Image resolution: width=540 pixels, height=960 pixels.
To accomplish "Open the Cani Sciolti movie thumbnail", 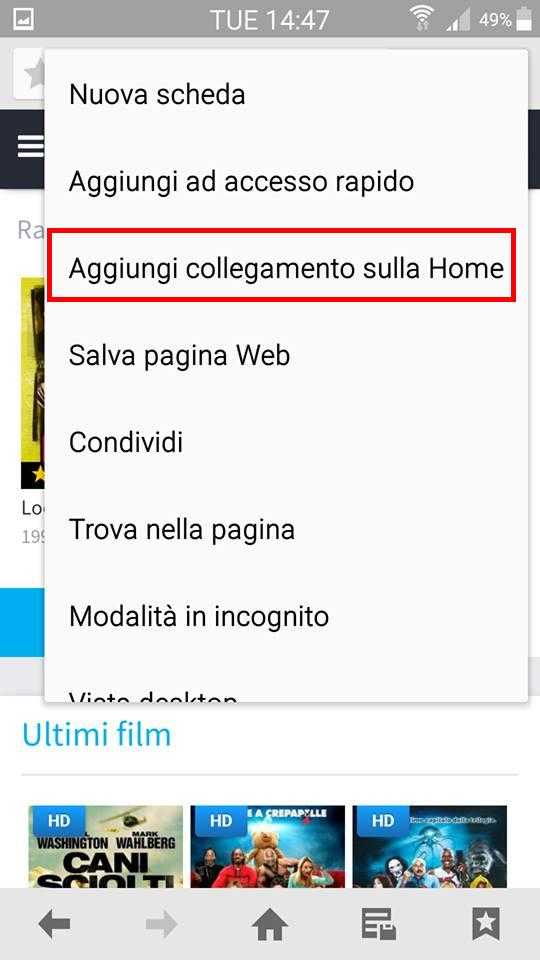I will click(106, 846).
